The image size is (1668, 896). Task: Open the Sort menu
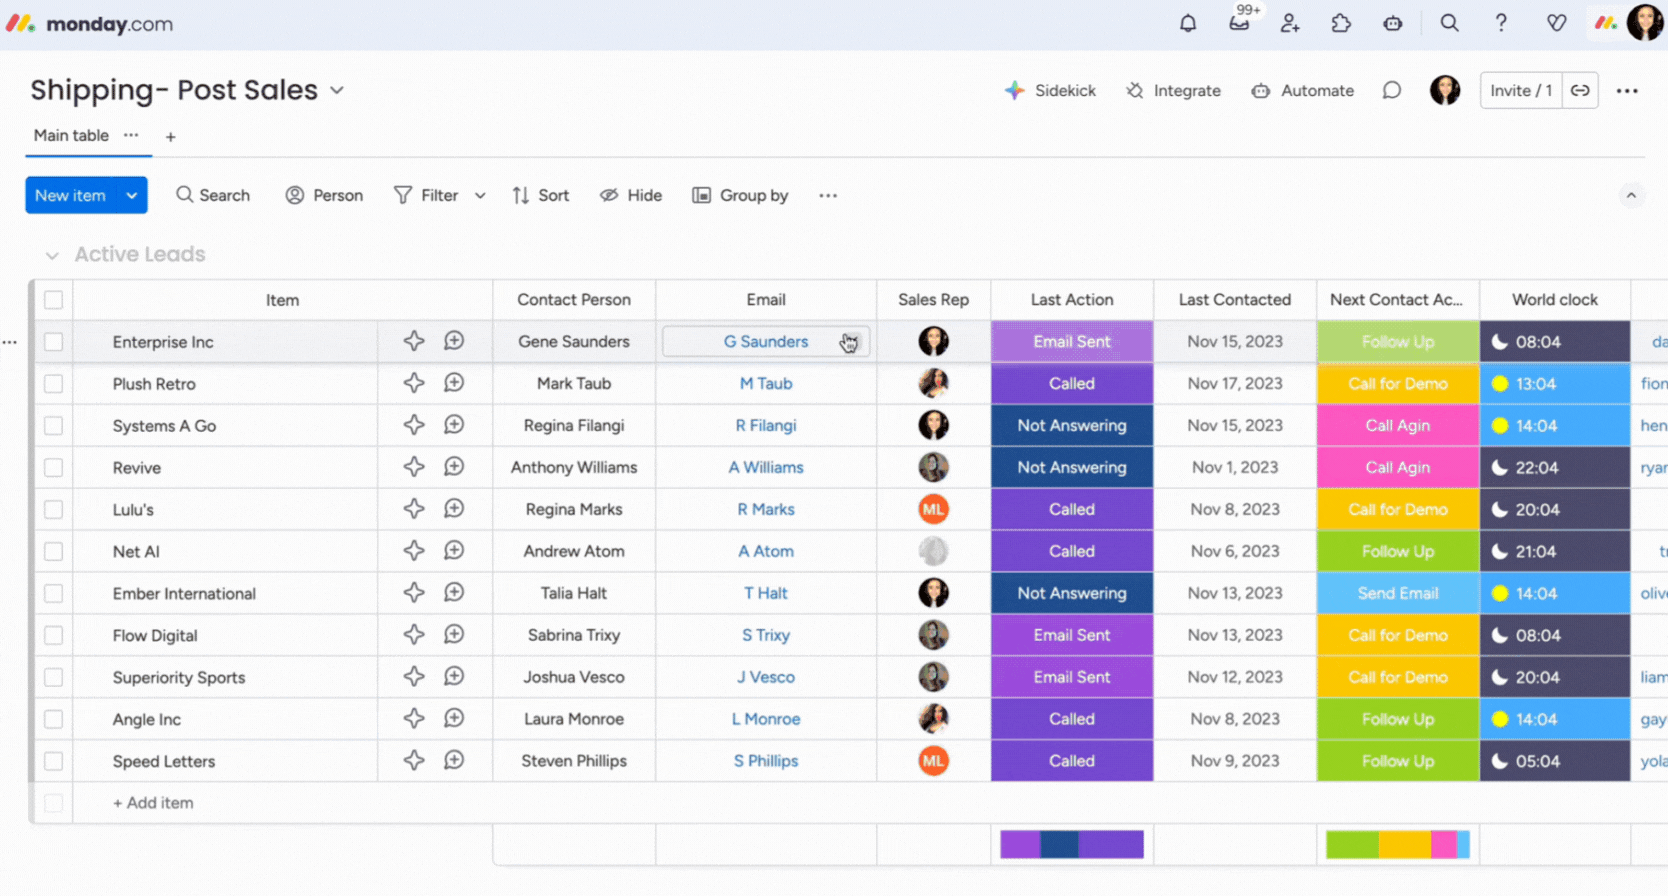(541, 196)
